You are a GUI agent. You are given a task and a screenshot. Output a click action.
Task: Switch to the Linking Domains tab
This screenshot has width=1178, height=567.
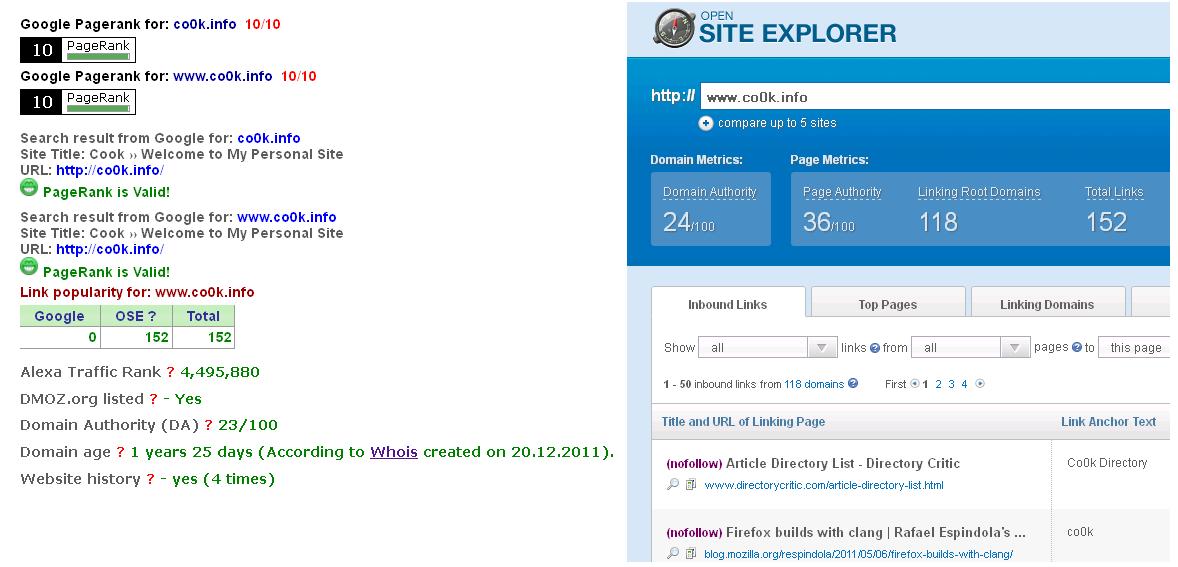pyautogui.click(x=1047, y=304)
